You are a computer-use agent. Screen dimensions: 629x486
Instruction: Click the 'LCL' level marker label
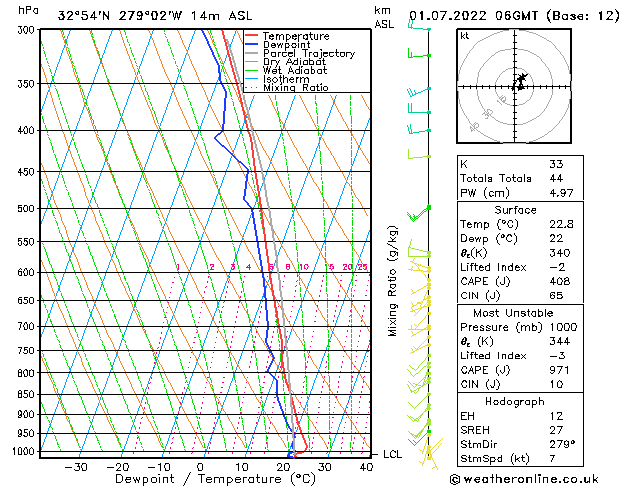392,454
